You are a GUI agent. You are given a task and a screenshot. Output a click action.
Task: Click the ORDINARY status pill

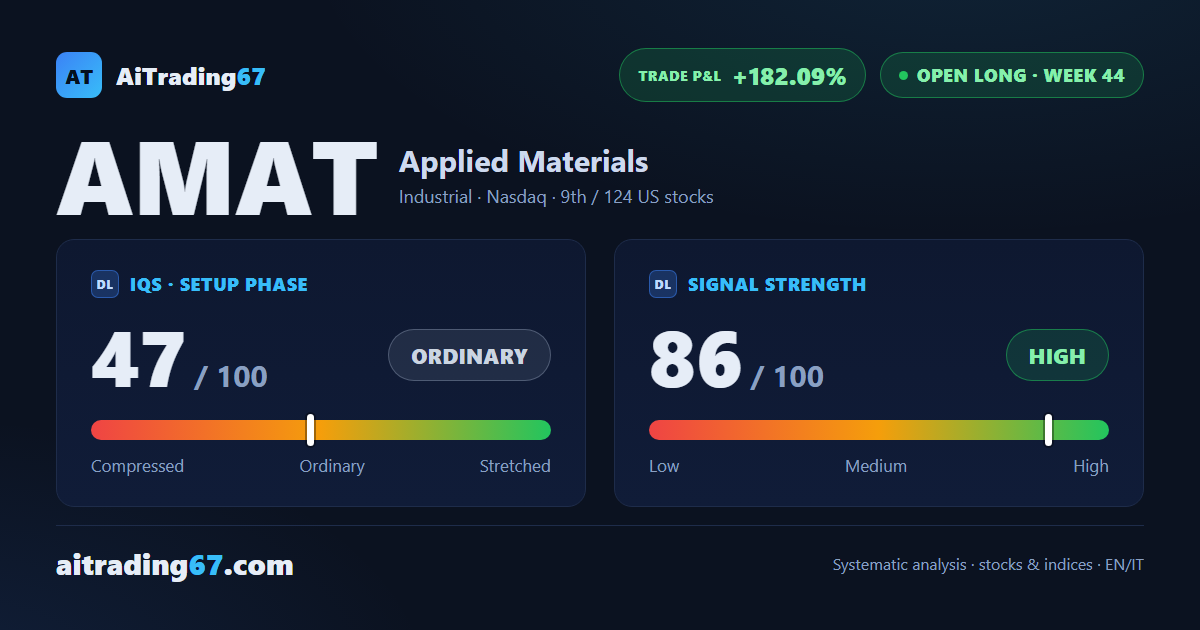tap(469, 355)
